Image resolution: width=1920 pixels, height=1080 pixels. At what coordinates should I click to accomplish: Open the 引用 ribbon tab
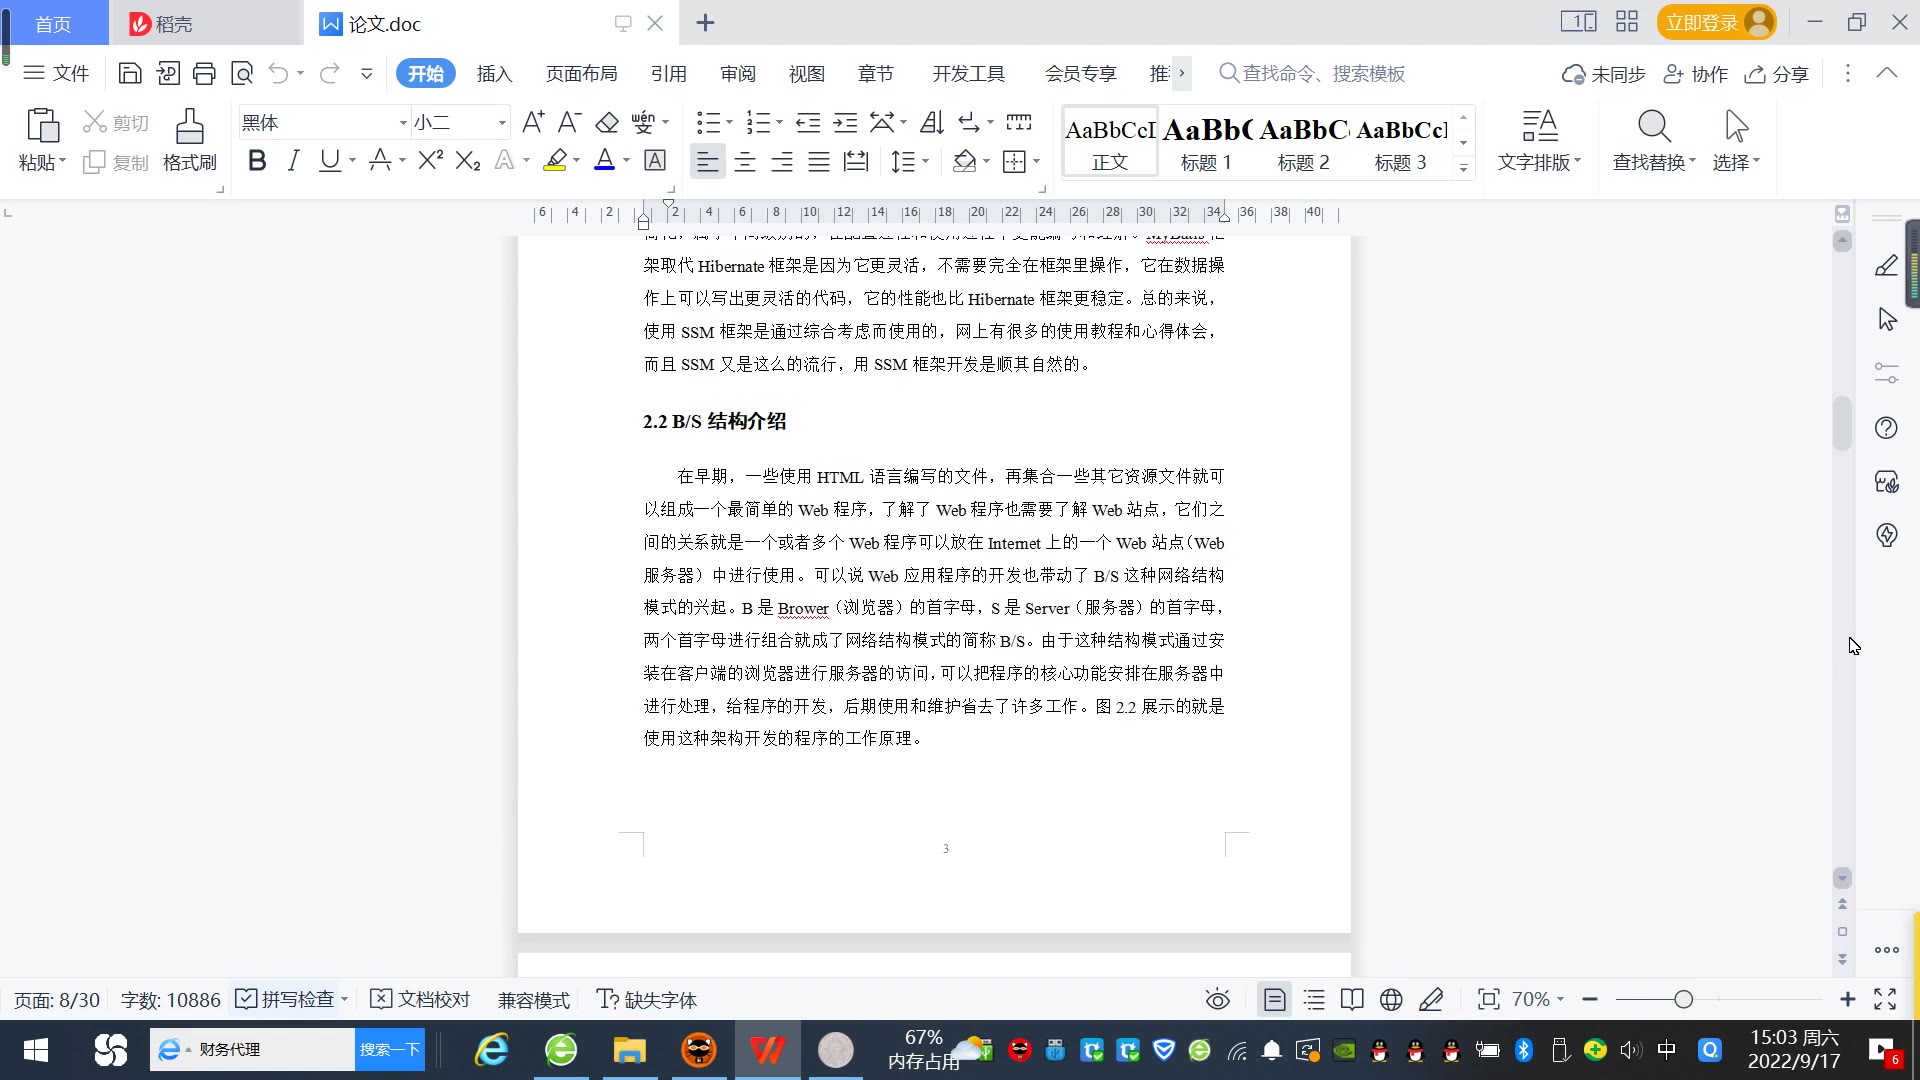click(669, 74)
